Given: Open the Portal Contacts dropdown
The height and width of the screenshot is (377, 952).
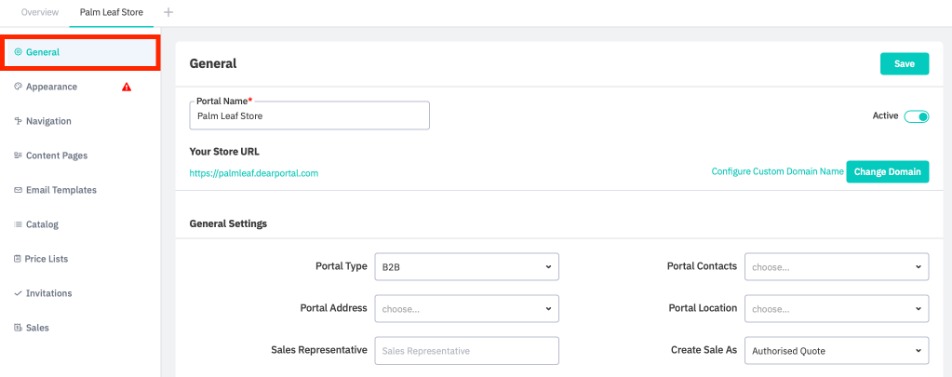Looking at the screenshot, I should coord(837,267).
